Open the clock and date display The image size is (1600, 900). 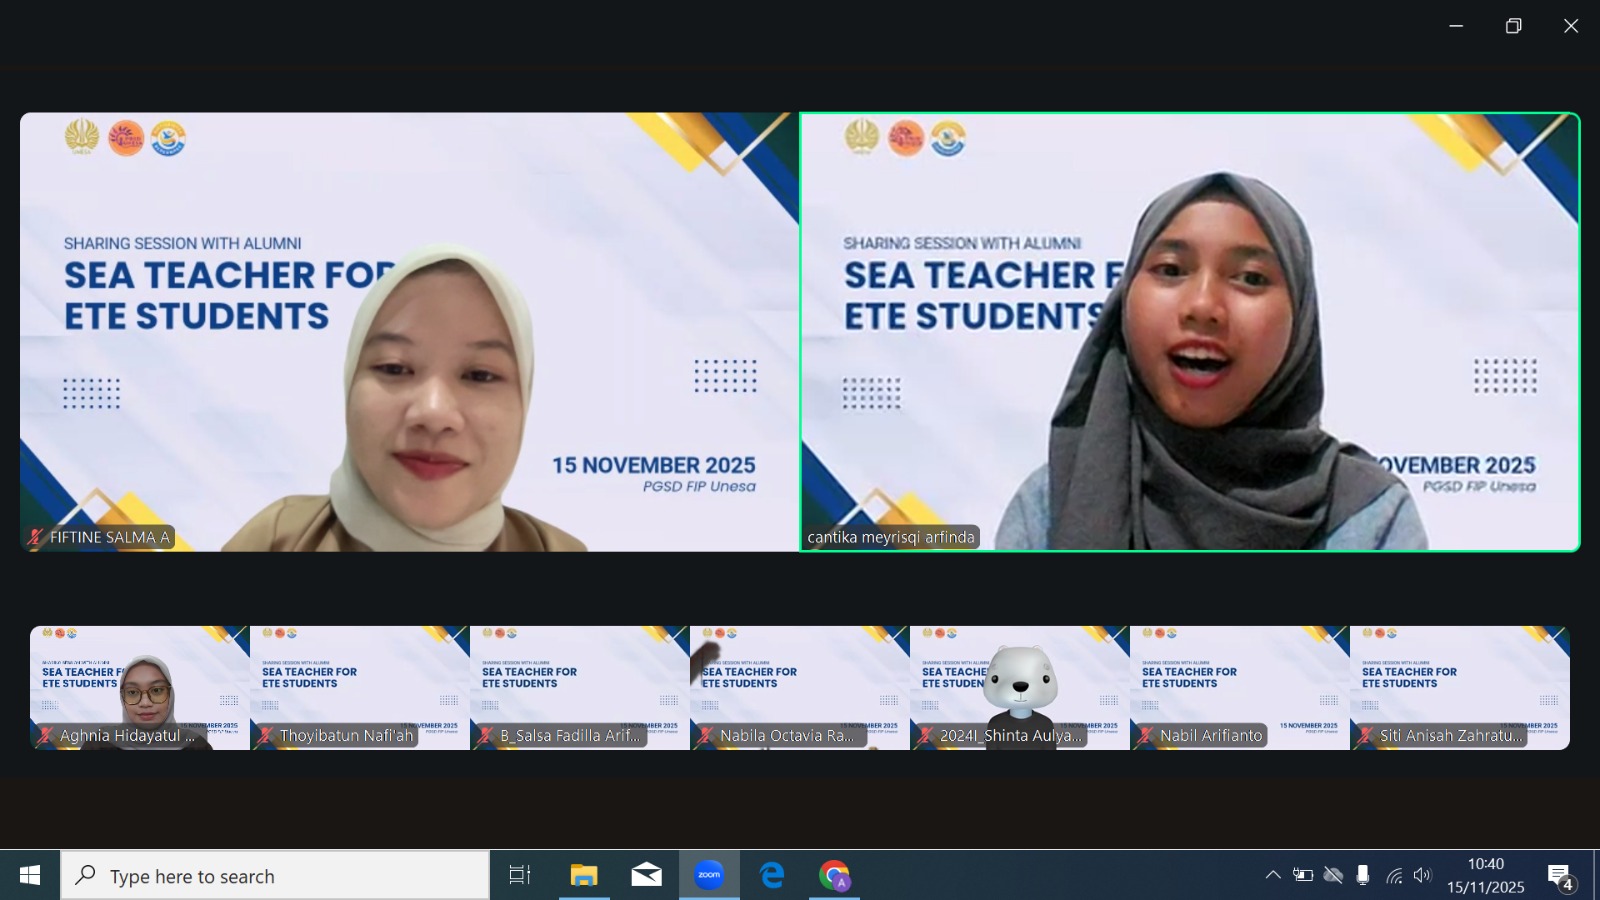(x=1485, y=876)
